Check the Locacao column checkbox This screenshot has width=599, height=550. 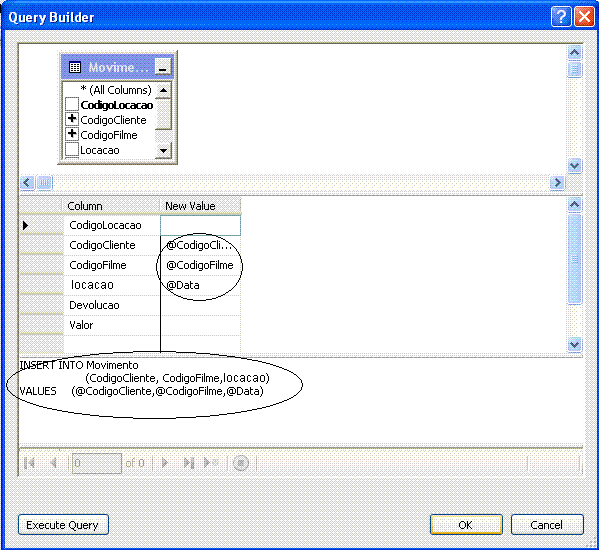pyautogui.click(x=72, y=150)
